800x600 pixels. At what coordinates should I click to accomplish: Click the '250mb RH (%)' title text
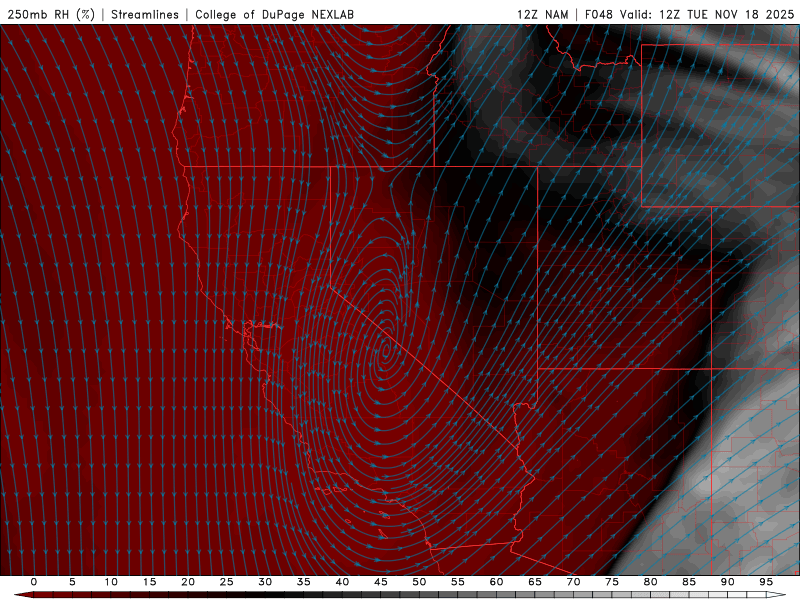click(51, 14)
